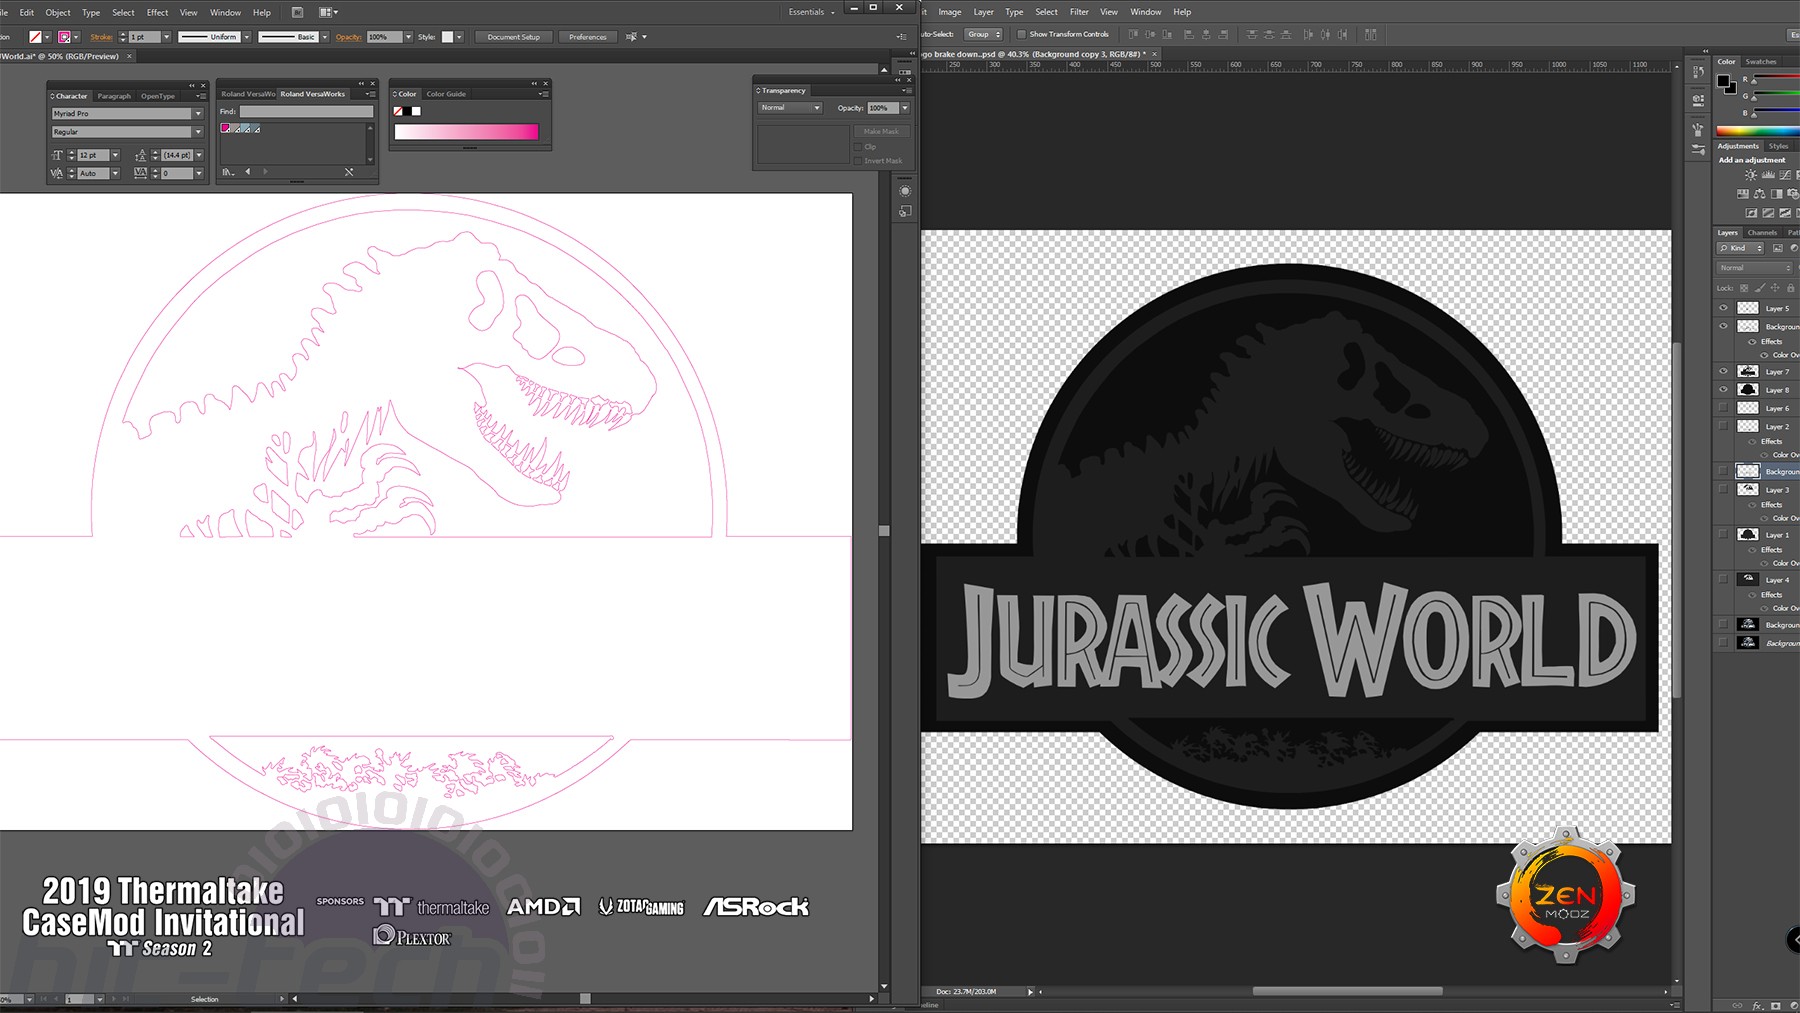
Task: Click the Find field in Roland VersaWorks panel
Action: click(x=306, y=112)
